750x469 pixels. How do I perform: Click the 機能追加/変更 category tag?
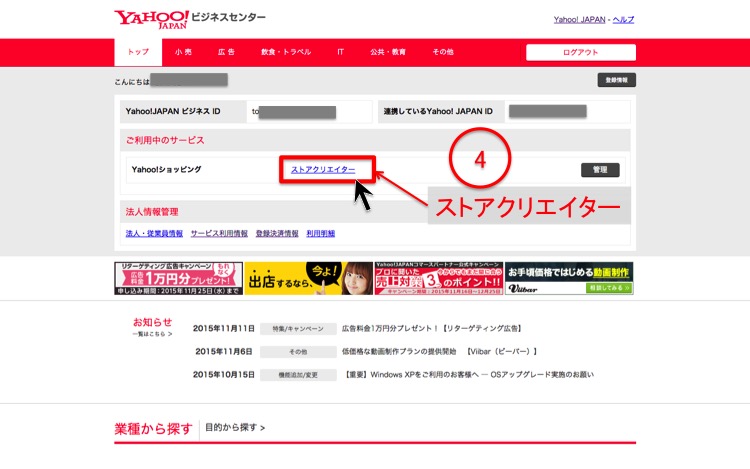(298, 375)
